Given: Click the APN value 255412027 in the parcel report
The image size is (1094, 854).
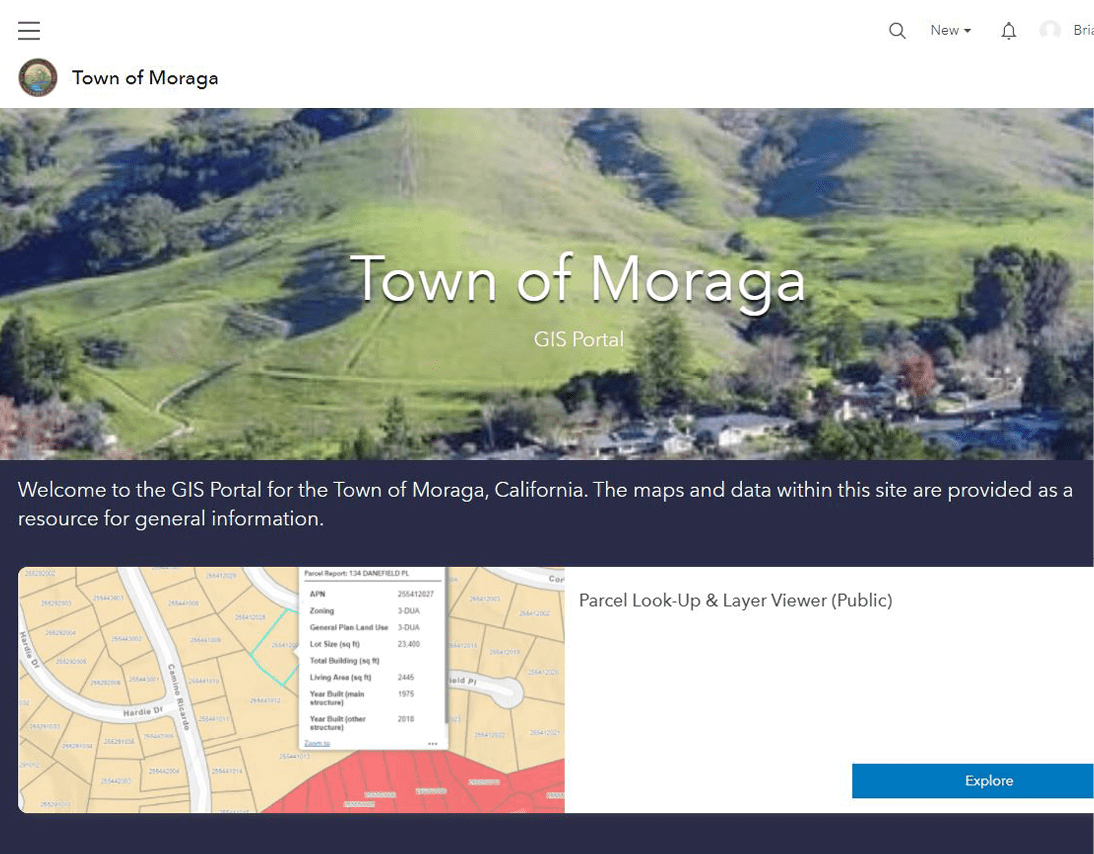Looking at the screenshot, I should pyautogui.click(x=415, y=594).
